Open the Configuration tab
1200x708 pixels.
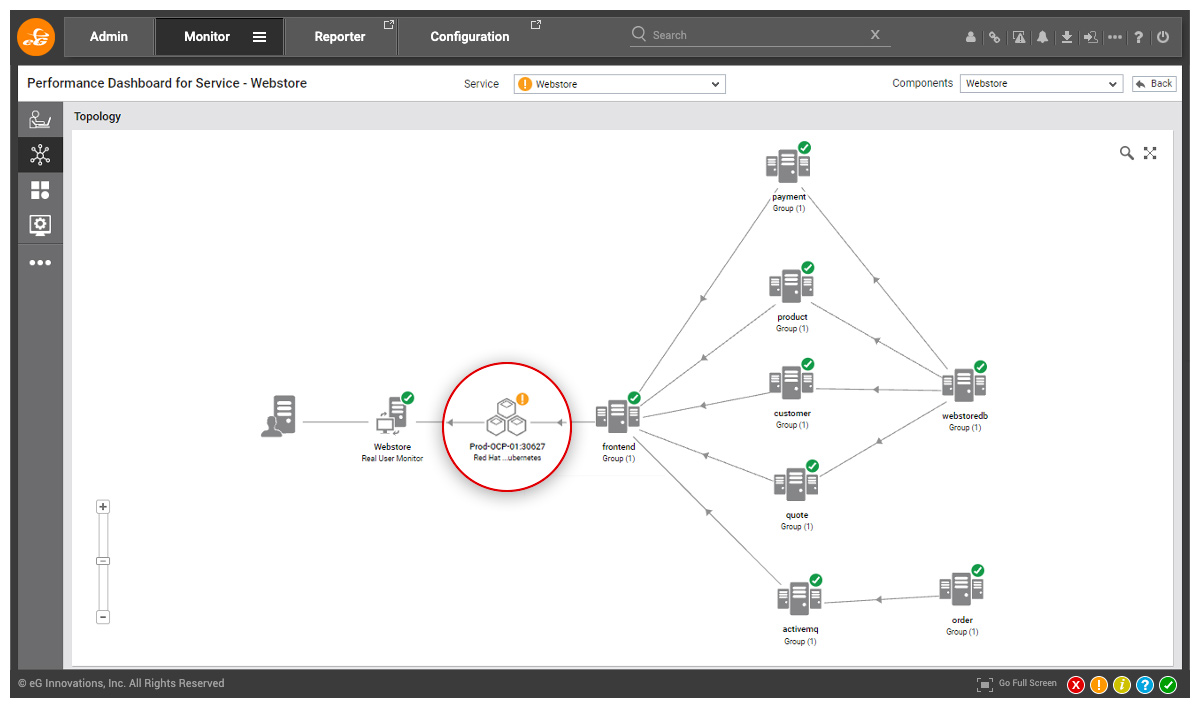pyautogui.click(x=470, y=36)
